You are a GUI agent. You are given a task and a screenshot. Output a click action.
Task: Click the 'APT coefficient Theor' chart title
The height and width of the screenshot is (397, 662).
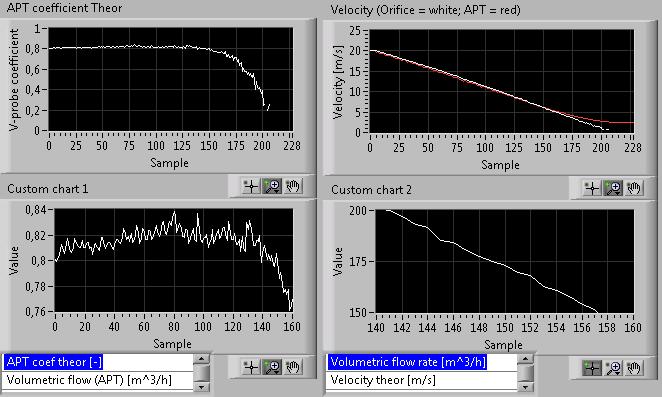click(65, 8)
